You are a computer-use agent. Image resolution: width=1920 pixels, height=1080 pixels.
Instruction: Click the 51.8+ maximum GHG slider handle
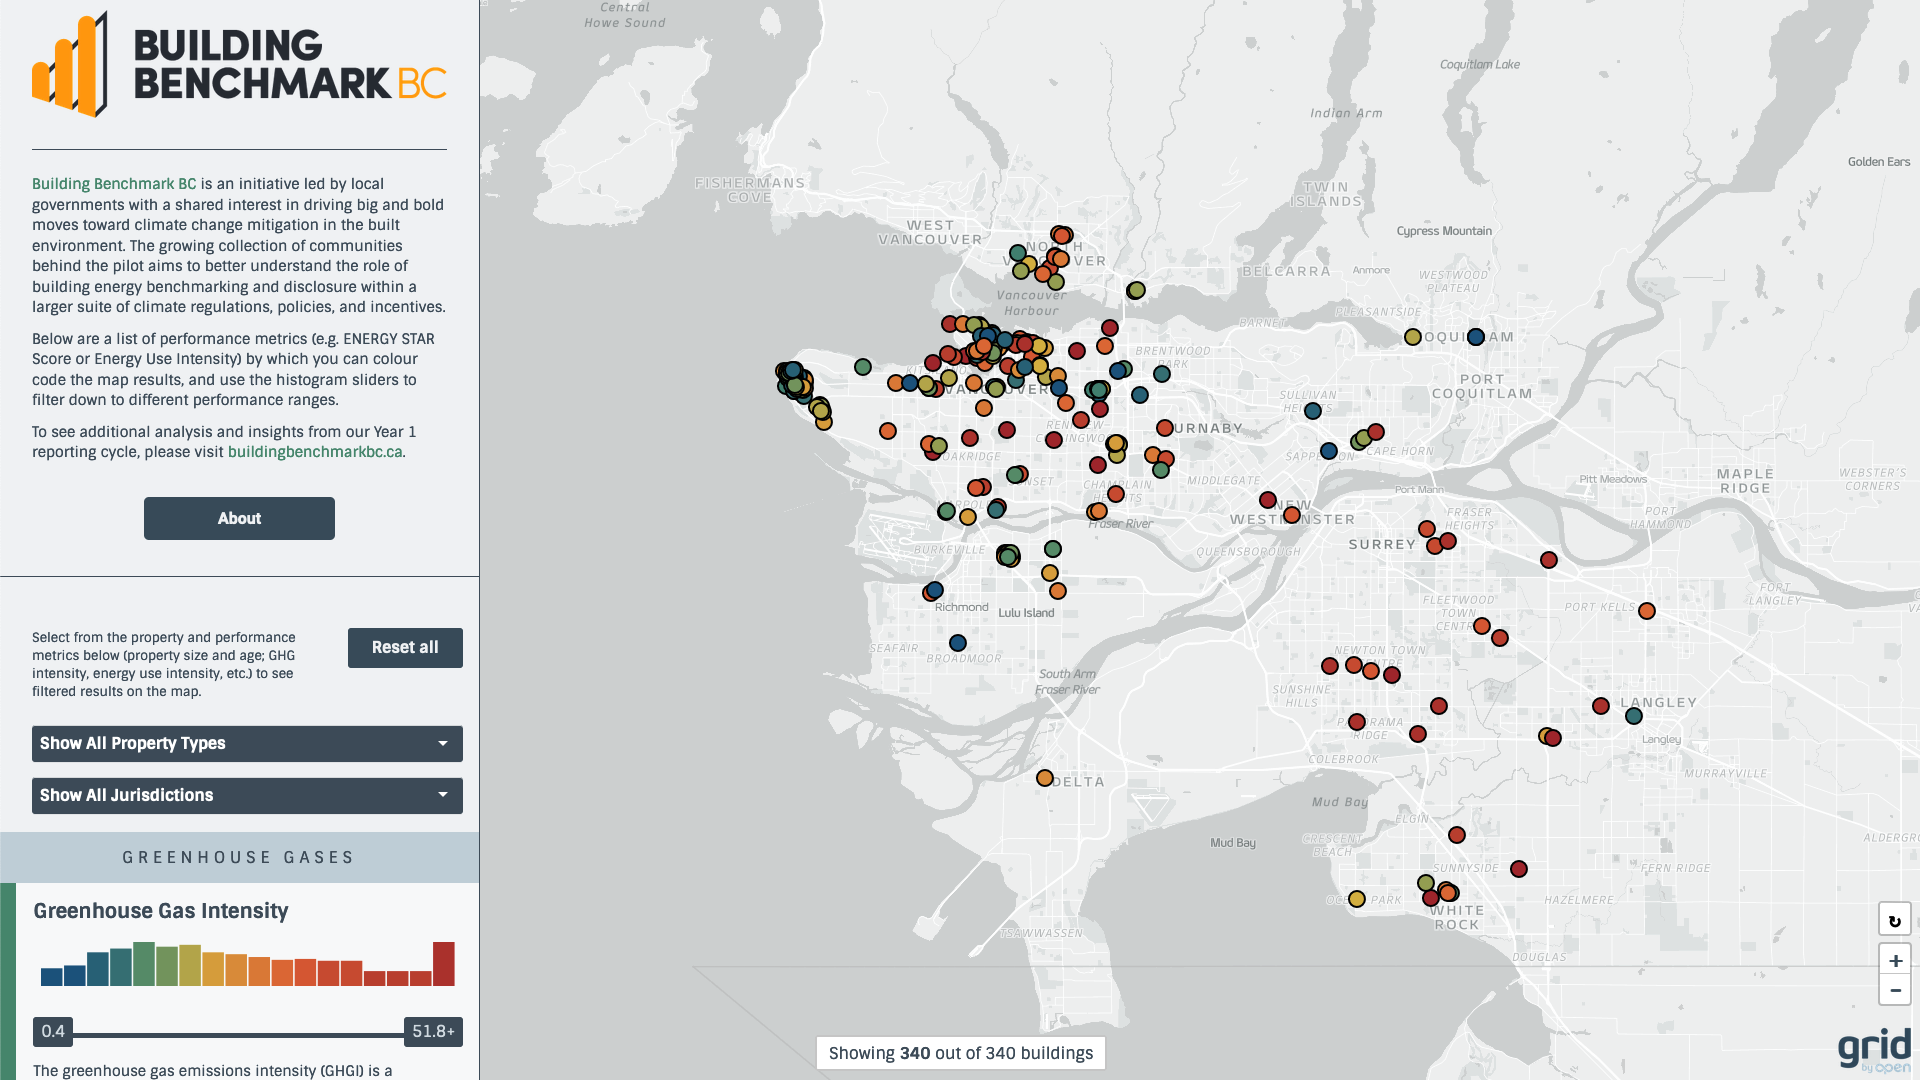(433, 1031)
